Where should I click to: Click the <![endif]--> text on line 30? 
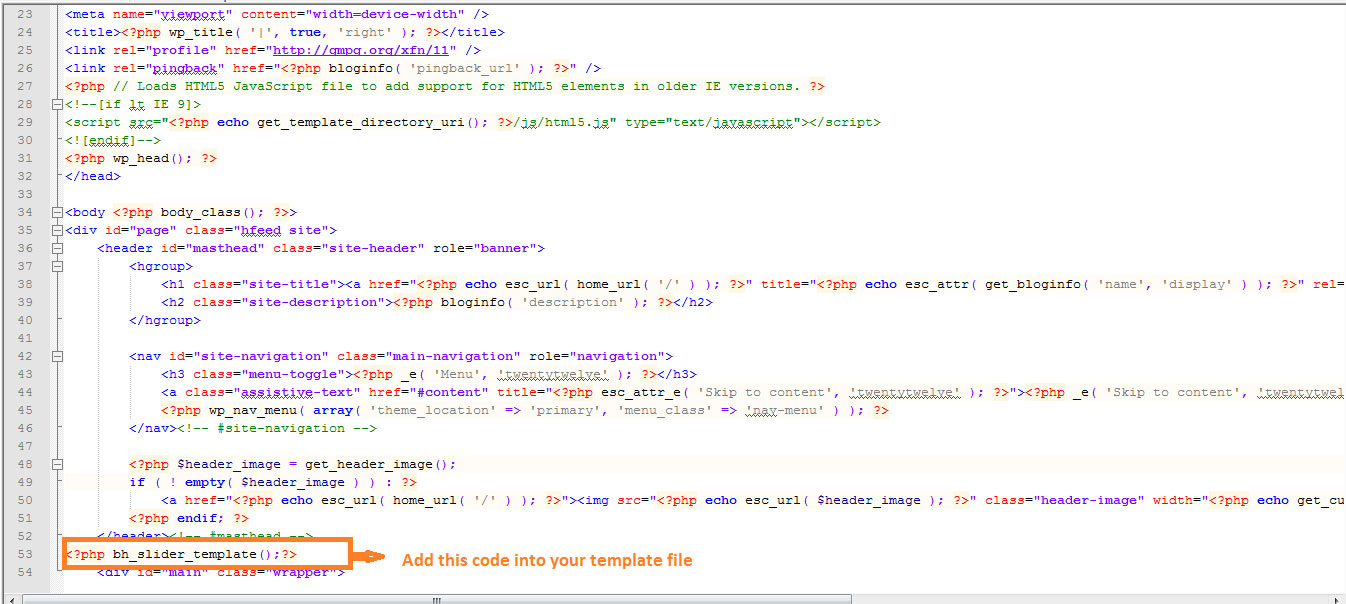113,140
